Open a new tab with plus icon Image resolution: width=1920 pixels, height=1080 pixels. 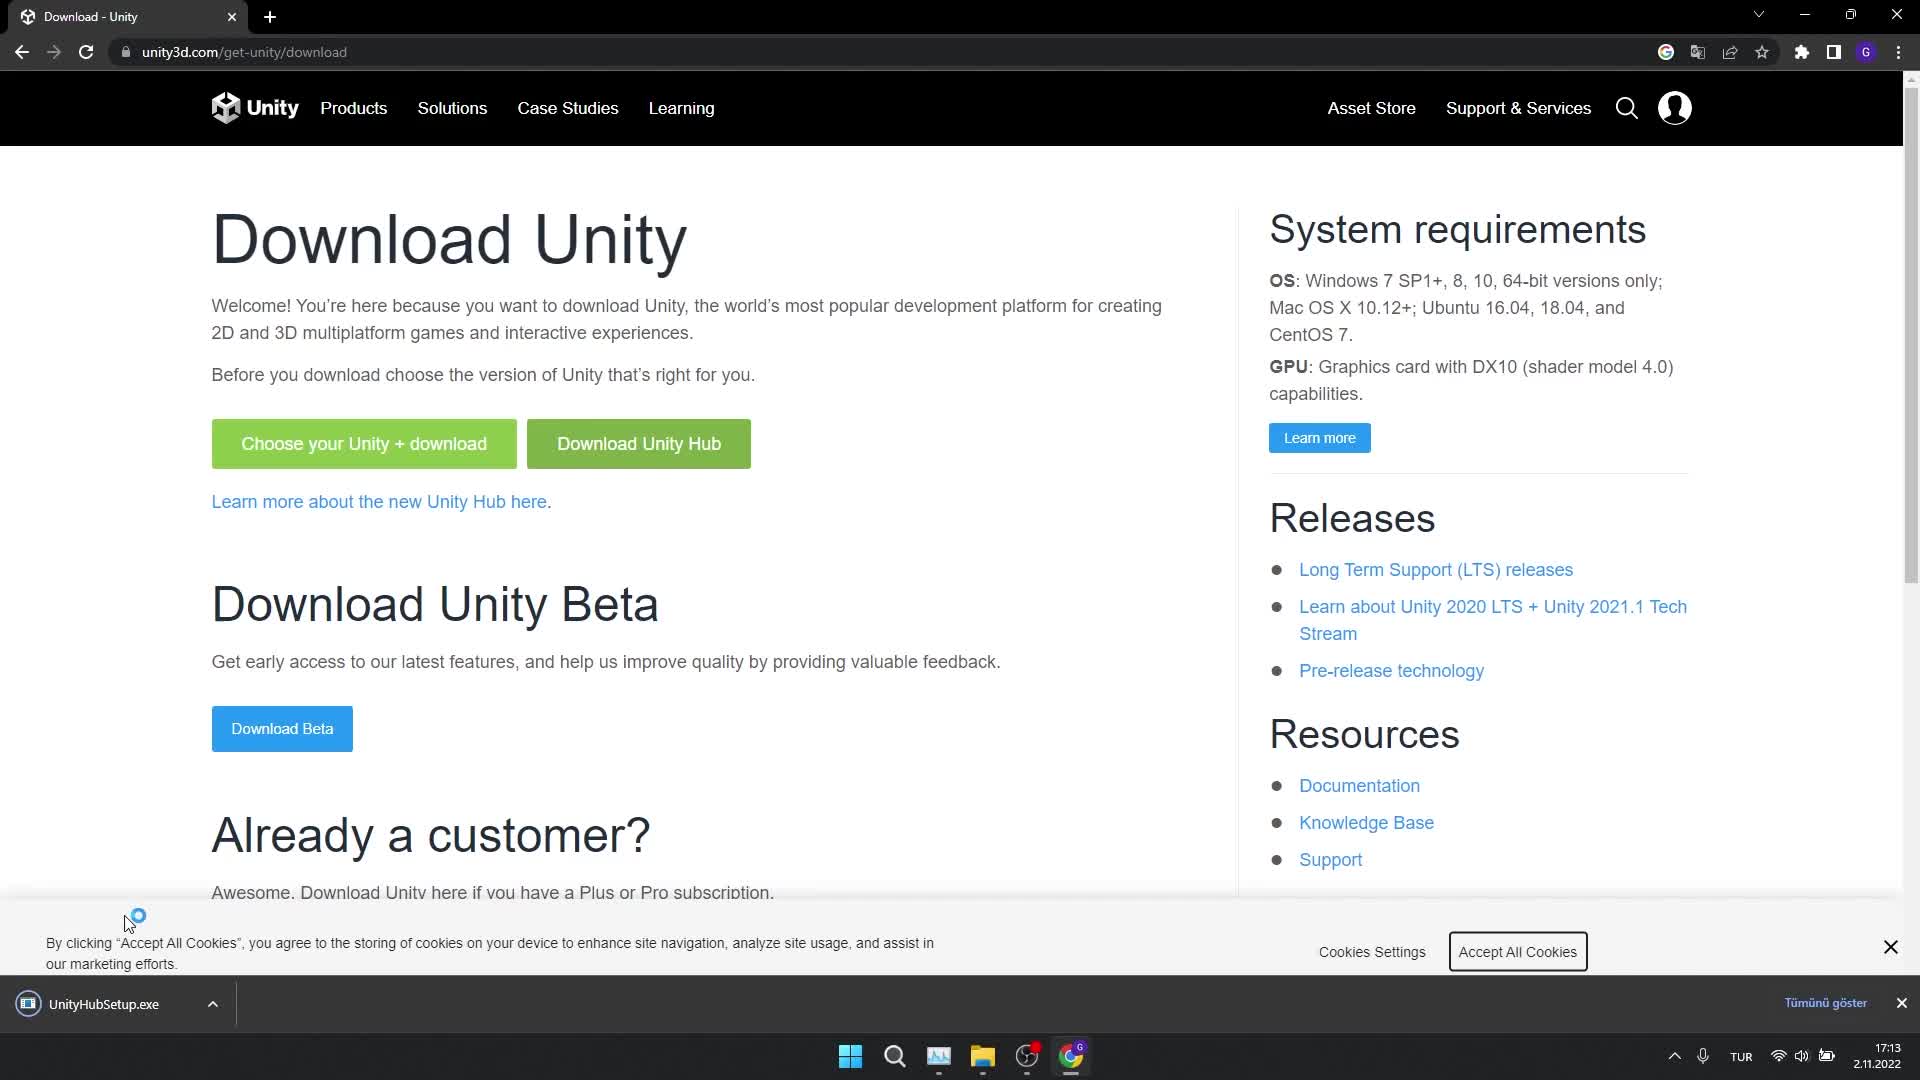coord(270,17)
